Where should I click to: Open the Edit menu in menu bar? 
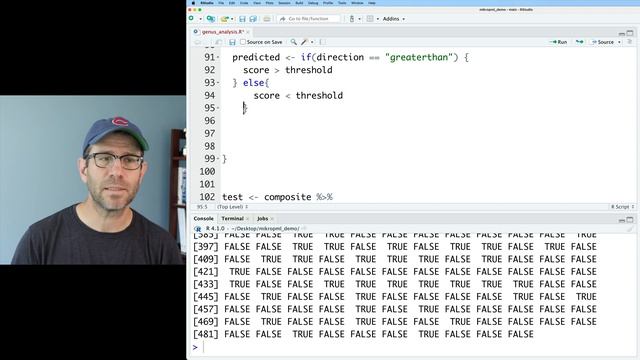(232, 3)
